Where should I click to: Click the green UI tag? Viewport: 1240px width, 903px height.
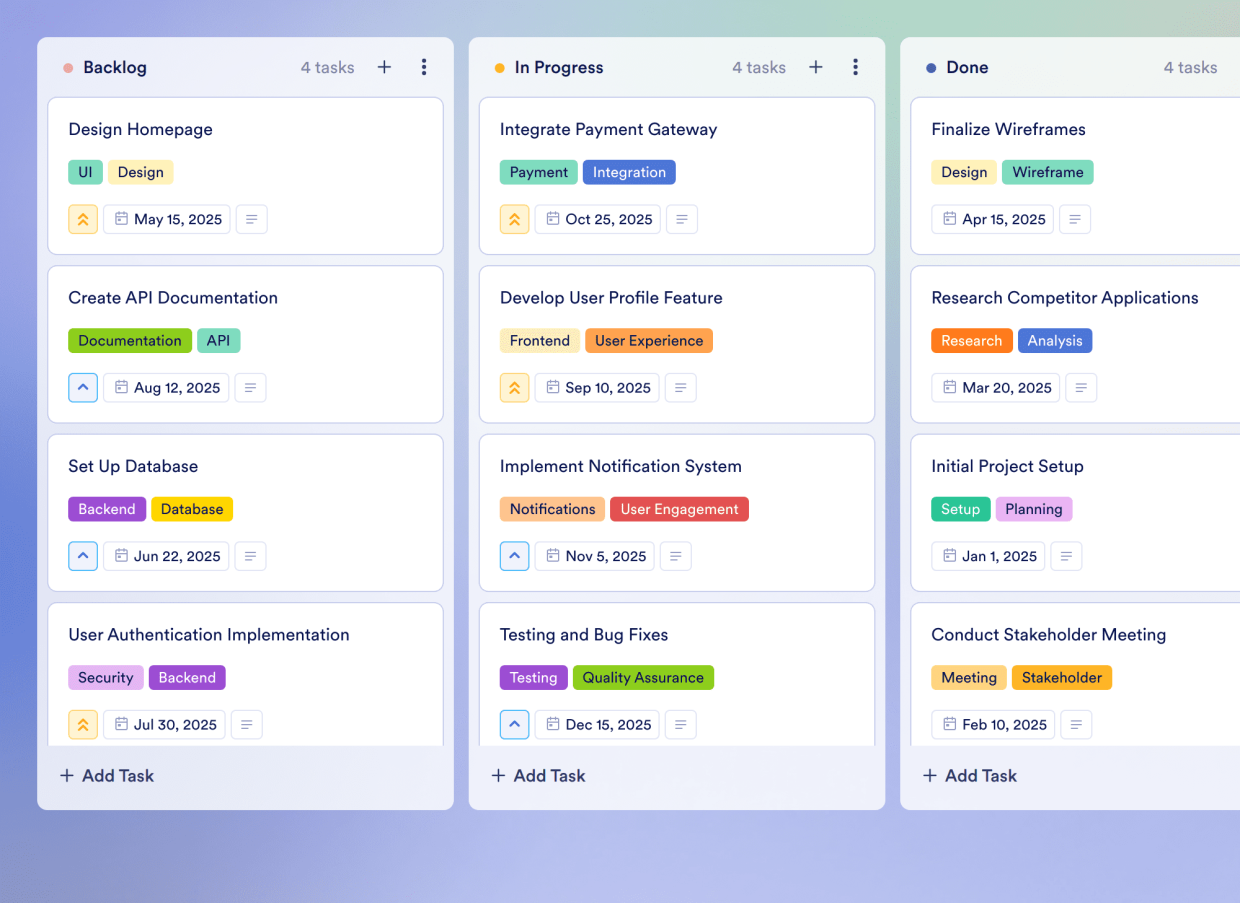point(85,172)
